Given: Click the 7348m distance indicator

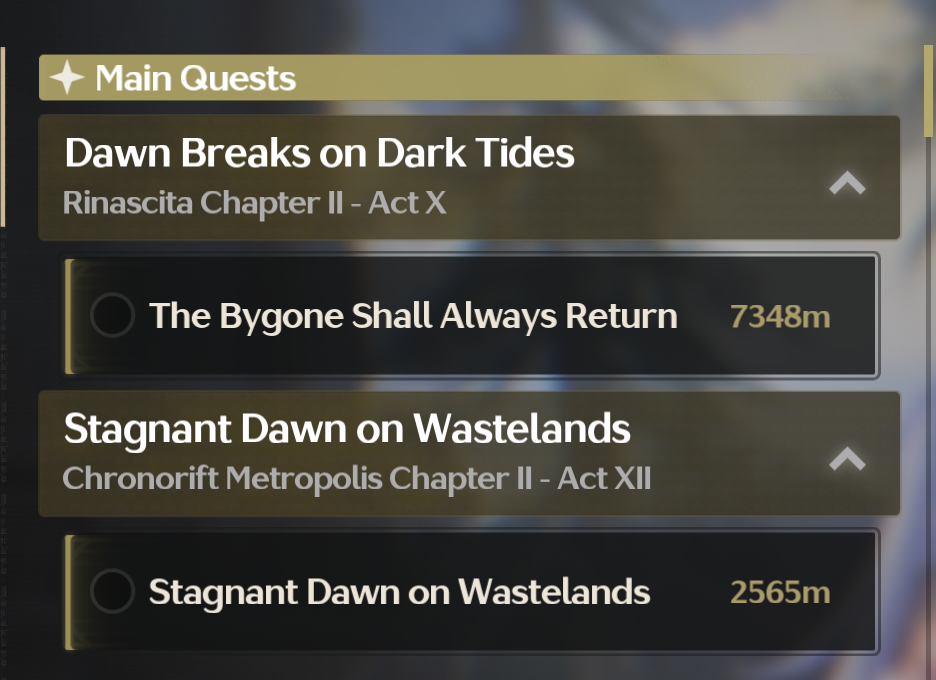Looking at the screenshot, I should pyautogui.click(x=780, y=317).
